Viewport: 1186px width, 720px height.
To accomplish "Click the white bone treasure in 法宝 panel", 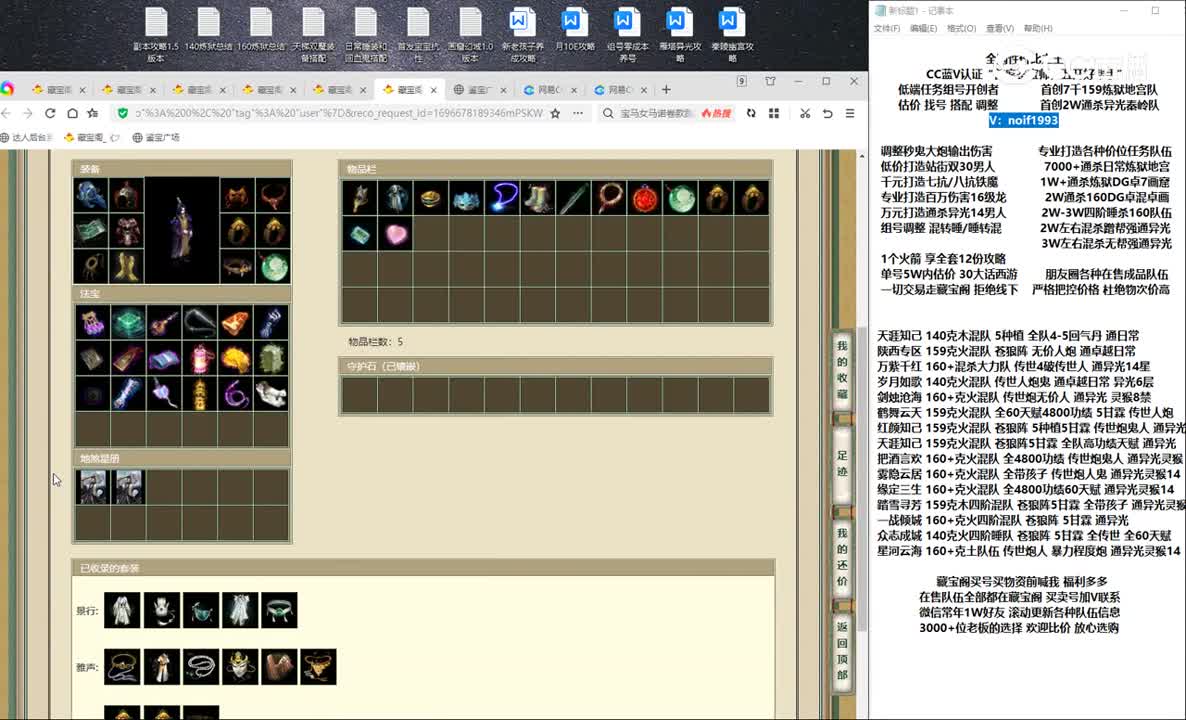I will tap(272, 395).
